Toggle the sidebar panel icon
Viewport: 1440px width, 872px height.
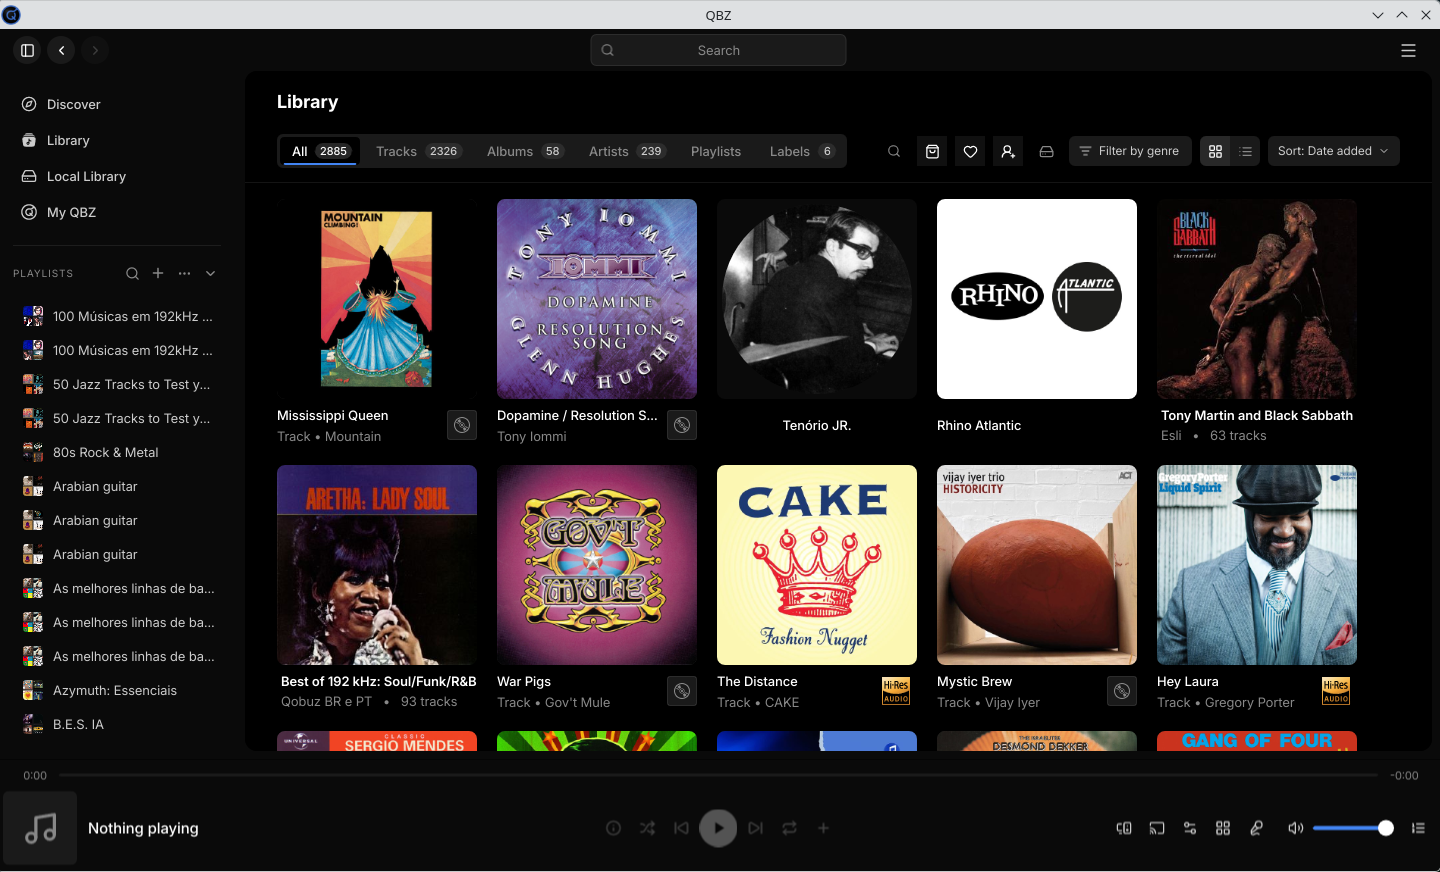click(27, 50)
